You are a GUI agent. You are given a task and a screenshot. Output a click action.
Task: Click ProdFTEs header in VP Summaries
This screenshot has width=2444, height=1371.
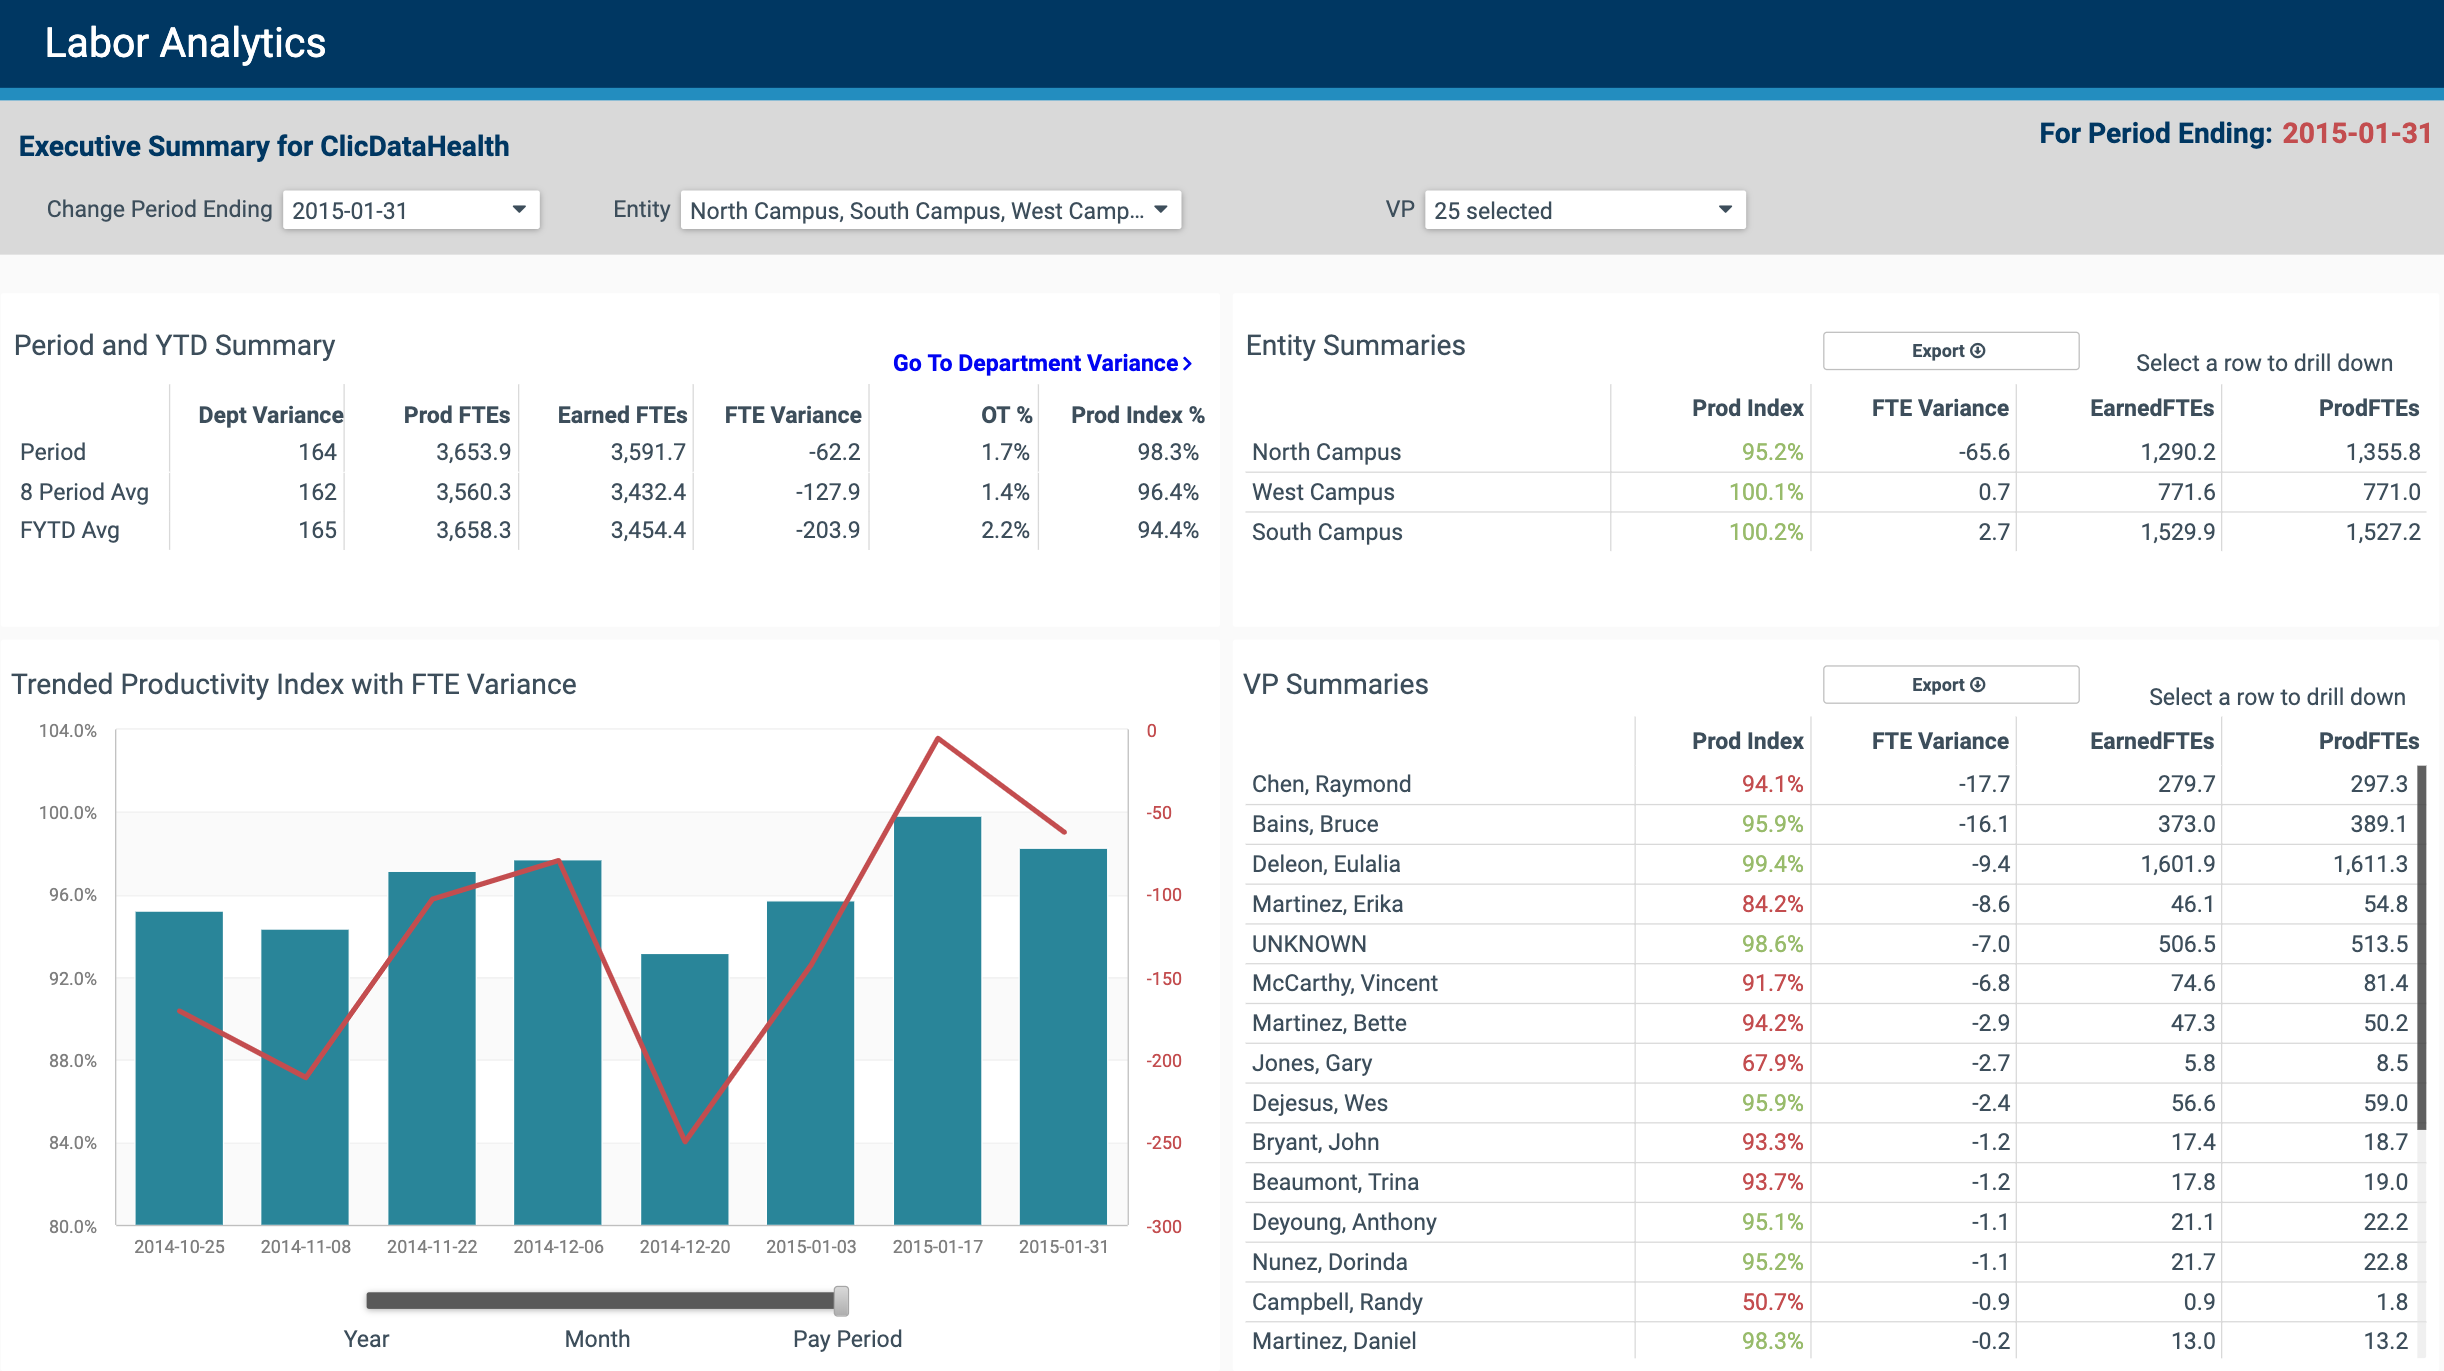point(2369,741)
